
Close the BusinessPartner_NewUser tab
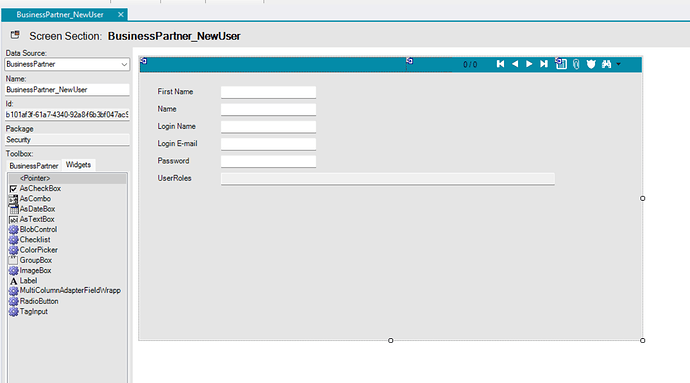pos(121,15)
